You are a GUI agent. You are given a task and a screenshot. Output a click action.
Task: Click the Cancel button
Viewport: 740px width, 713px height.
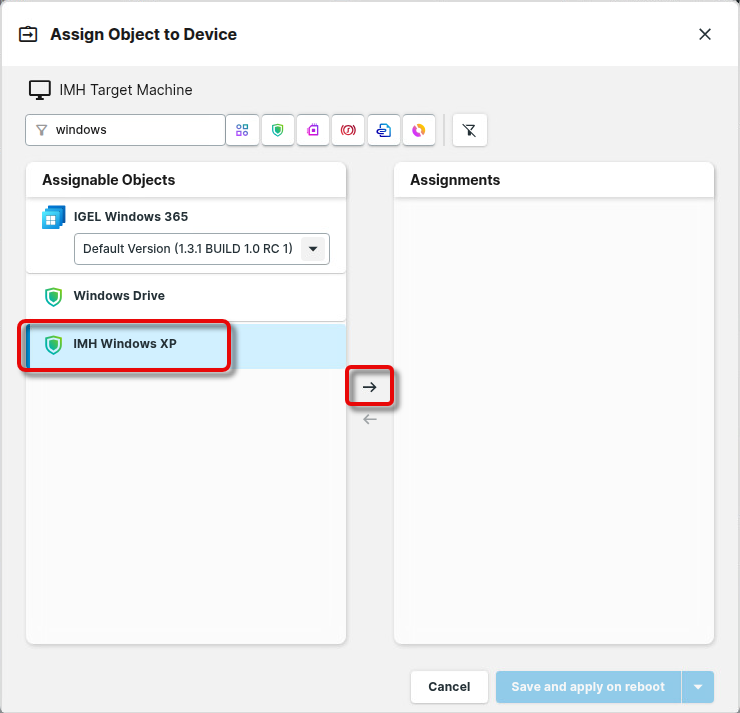(x=449, y=687)
